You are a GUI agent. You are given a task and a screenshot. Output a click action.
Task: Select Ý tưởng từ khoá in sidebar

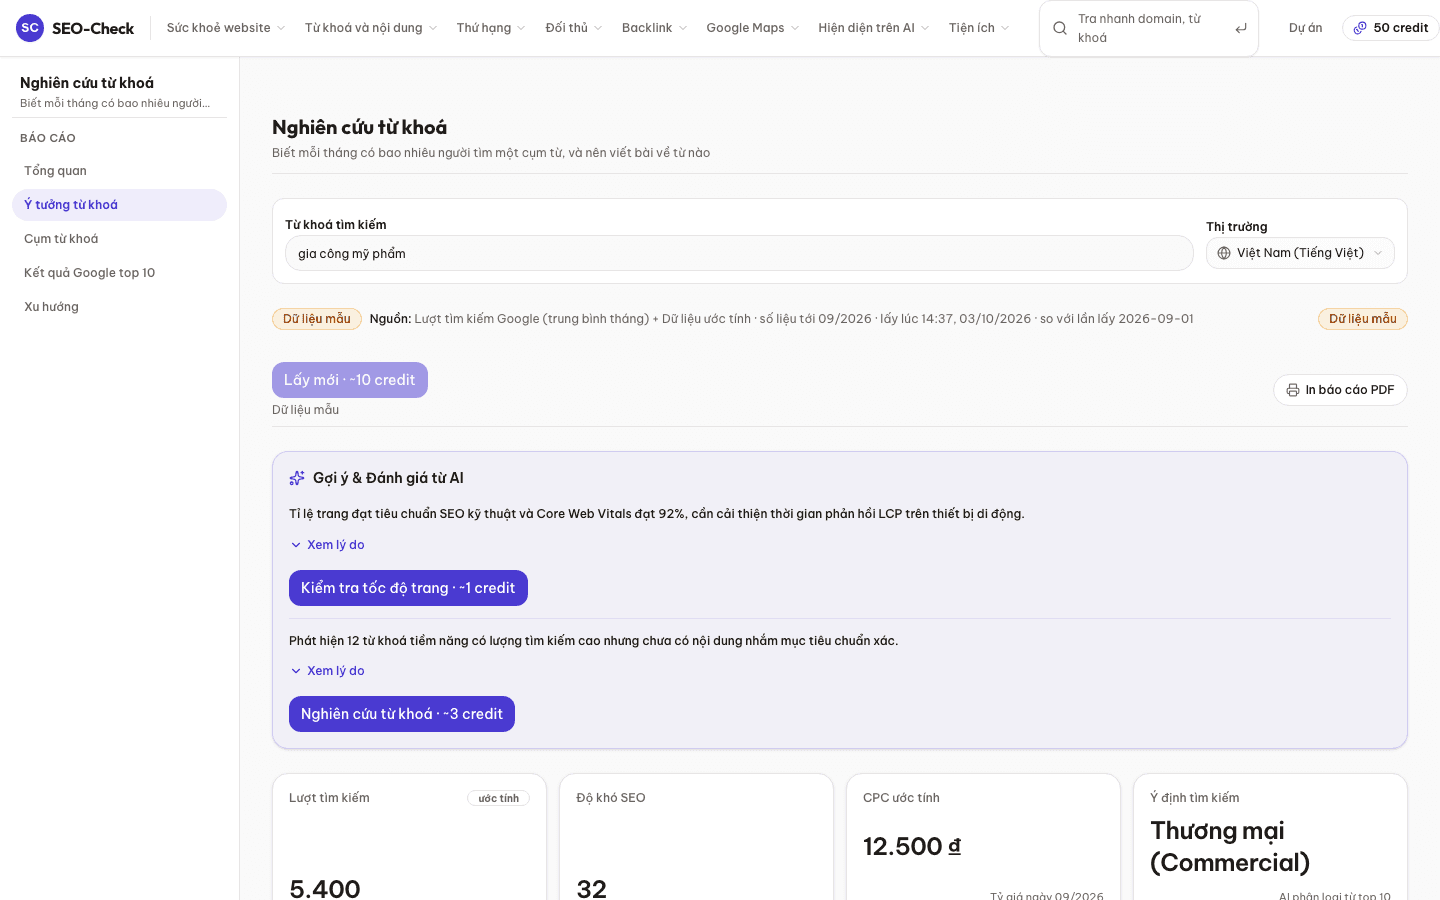119,205
